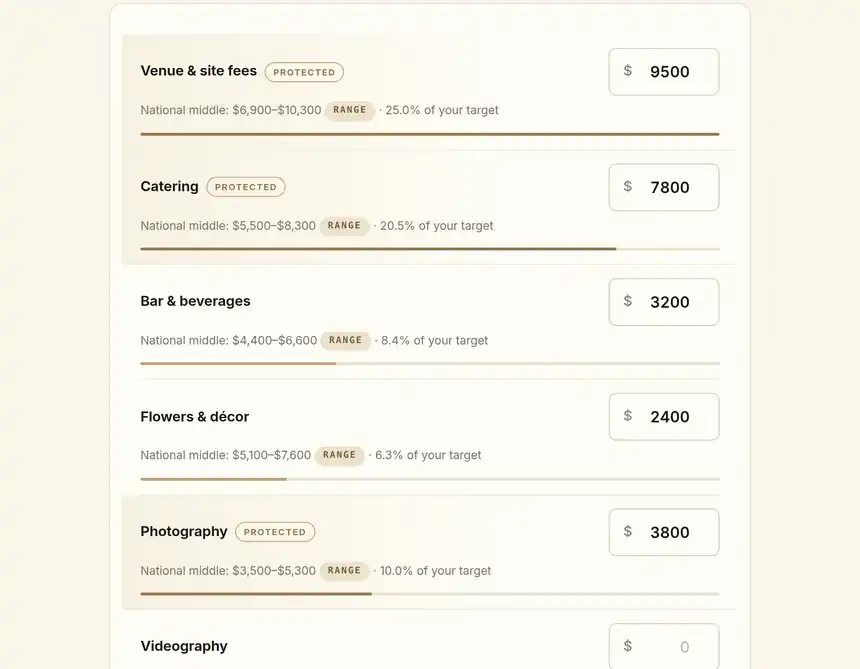
Task: Toggle the PROTECTED badge on Venue & site fees
Action: point(304,72)
